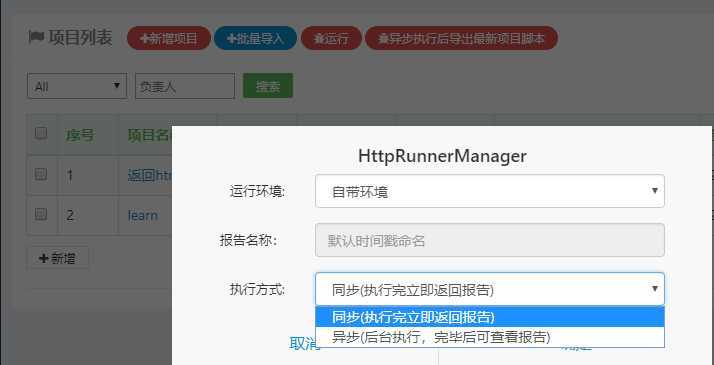Click the green 搜索 button
This screenshot has height=365, width=714.
point(268,86)
